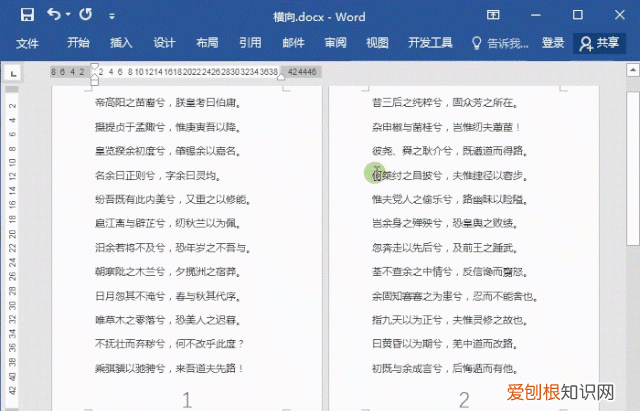This screenshot has height=411, width=640.
Task: Switch to the 设计 tab
Action: click(164, 43)
